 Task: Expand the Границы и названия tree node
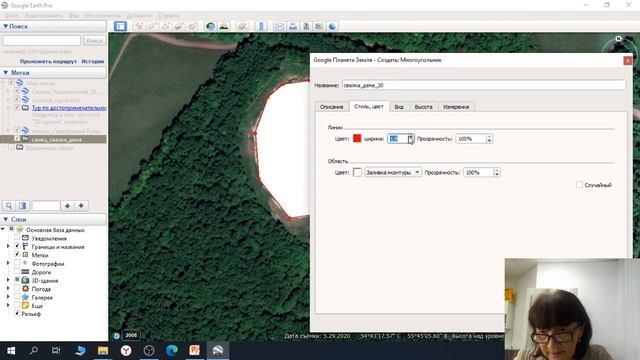click(x=8, y=247)
